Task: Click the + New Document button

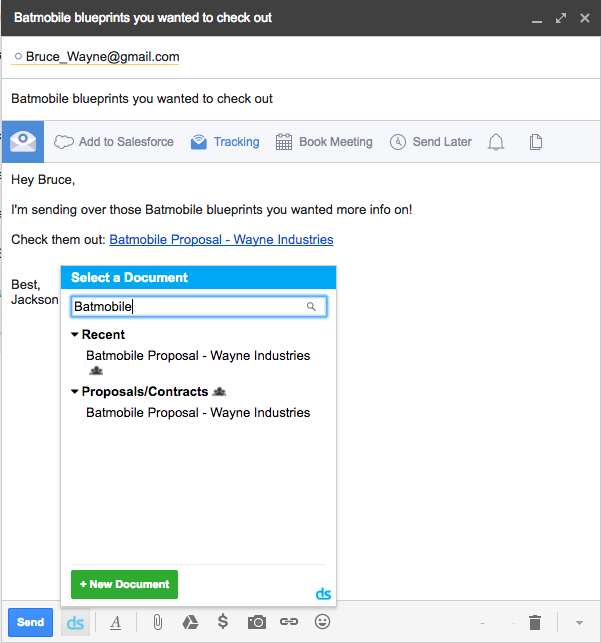Action: 124,584
